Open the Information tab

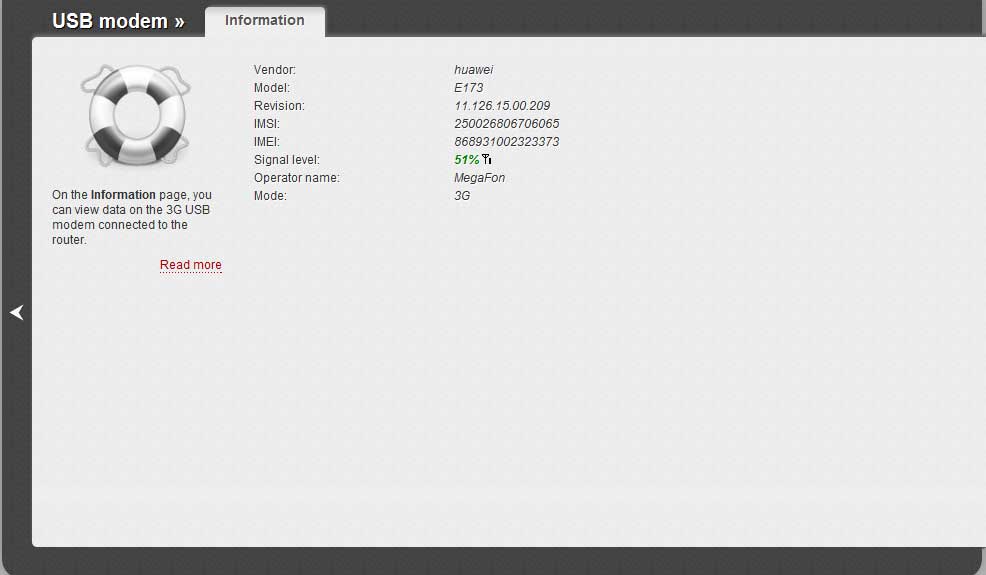[265, 21]
